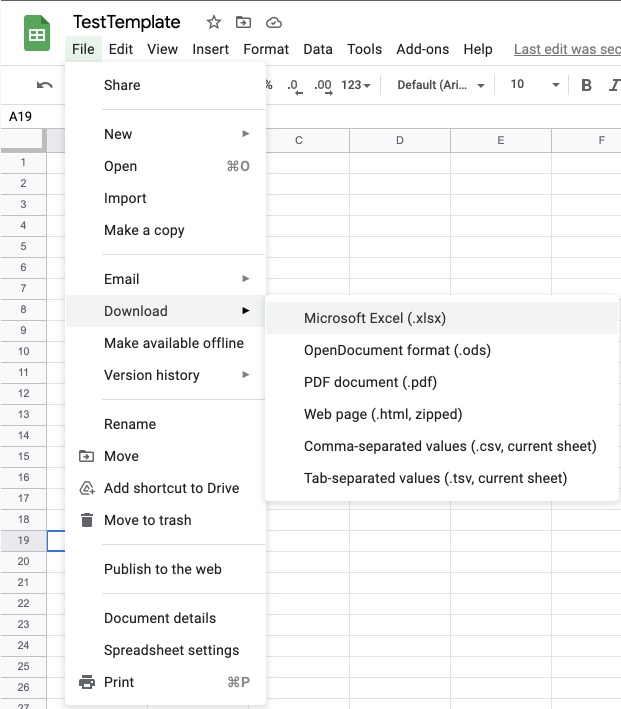
Task: Select row 12 header
Action: pyautogui.click(x=24, y=393)
